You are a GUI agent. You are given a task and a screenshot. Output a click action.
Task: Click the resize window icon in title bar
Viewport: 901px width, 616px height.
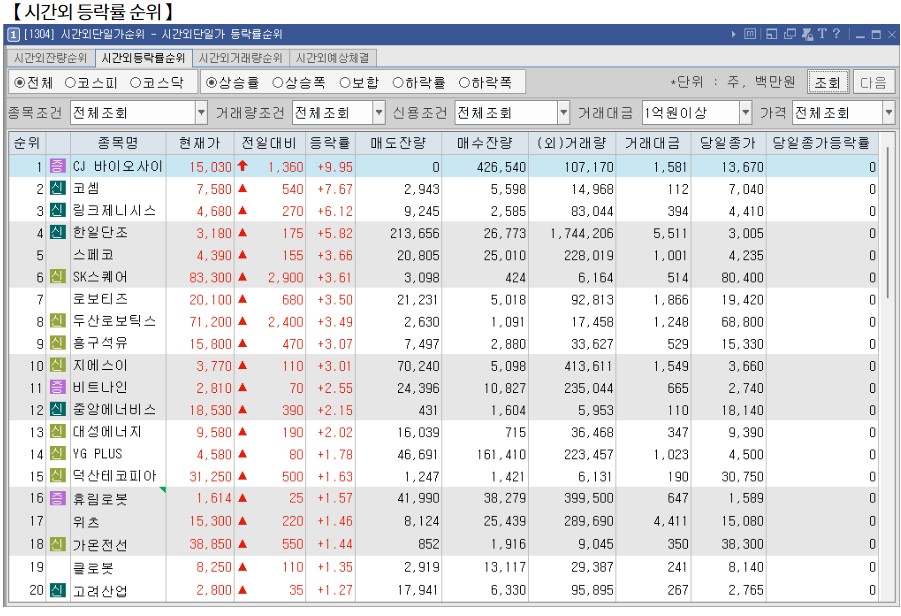point(770,33)
